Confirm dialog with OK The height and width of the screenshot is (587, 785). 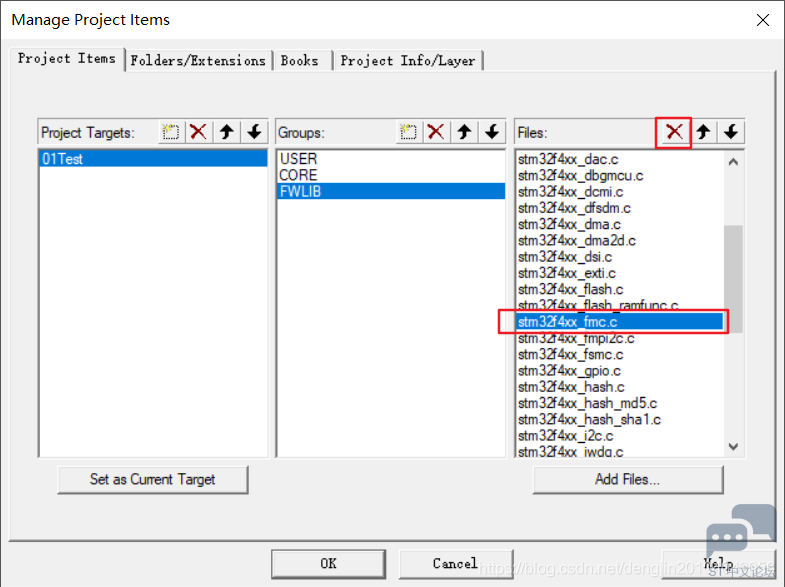328,563
